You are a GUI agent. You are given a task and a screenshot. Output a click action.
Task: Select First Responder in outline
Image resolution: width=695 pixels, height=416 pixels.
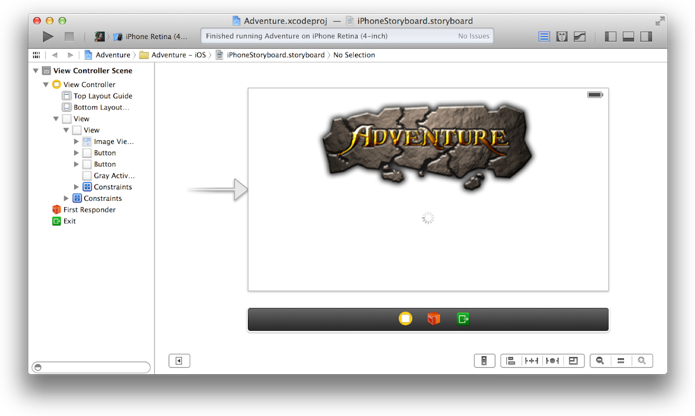(84, 210)
